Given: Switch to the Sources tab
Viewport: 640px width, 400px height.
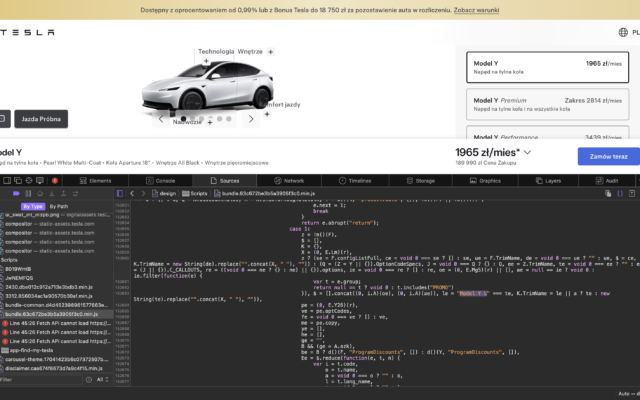Looking at the screenshot, I should 224,180.
